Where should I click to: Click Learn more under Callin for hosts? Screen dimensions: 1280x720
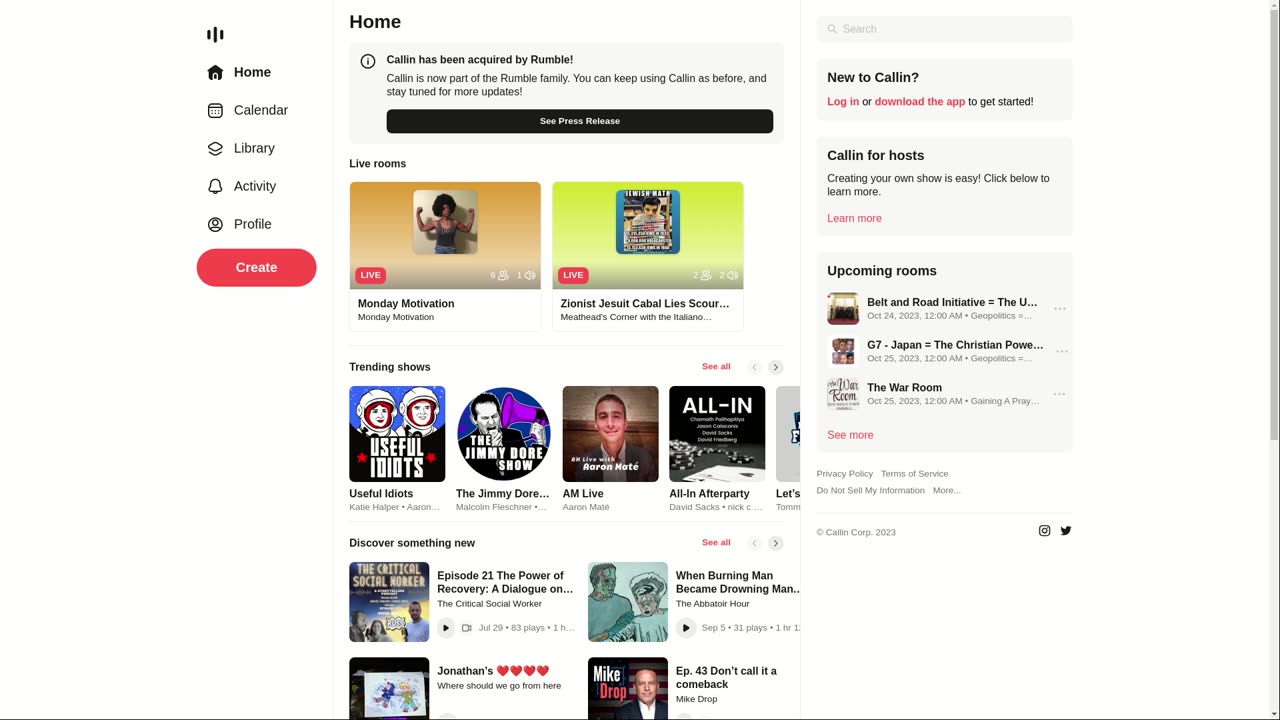(854, 218)
